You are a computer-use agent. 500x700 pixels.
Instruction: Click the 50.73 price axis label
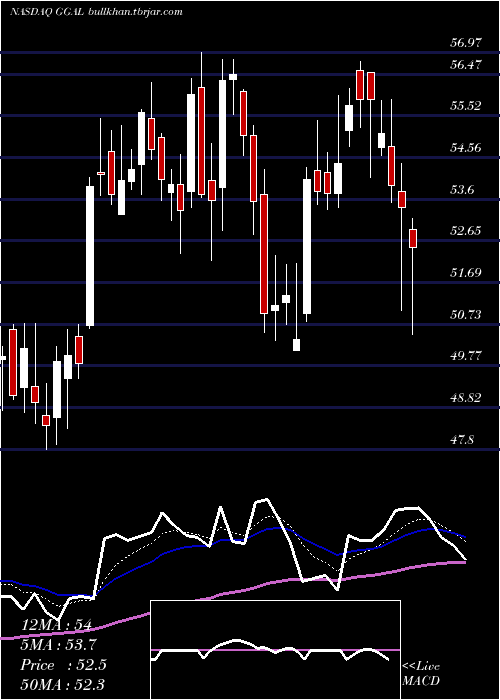[466, 315]
